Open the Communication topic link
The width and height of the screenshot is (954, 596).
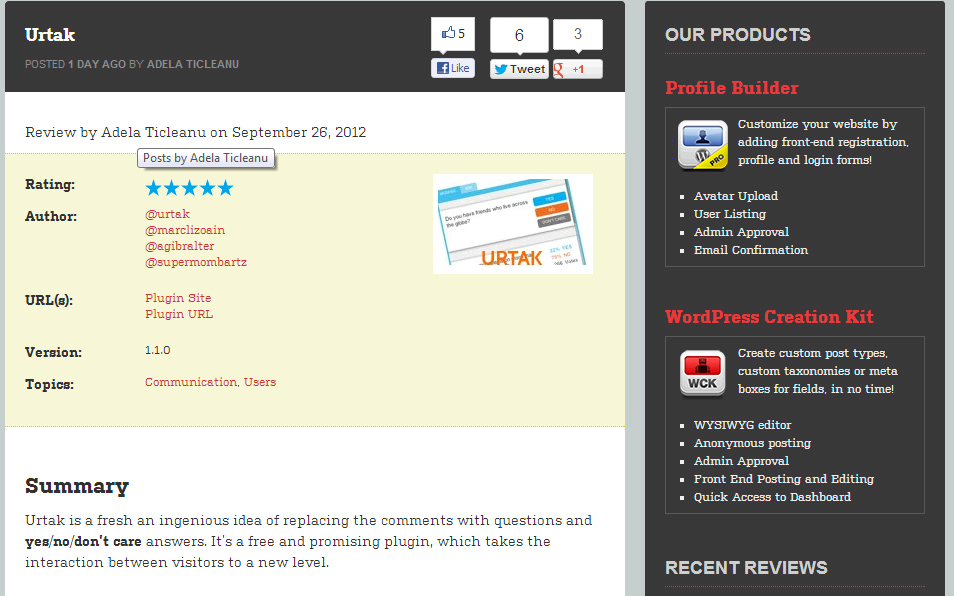tap(191, 382)
